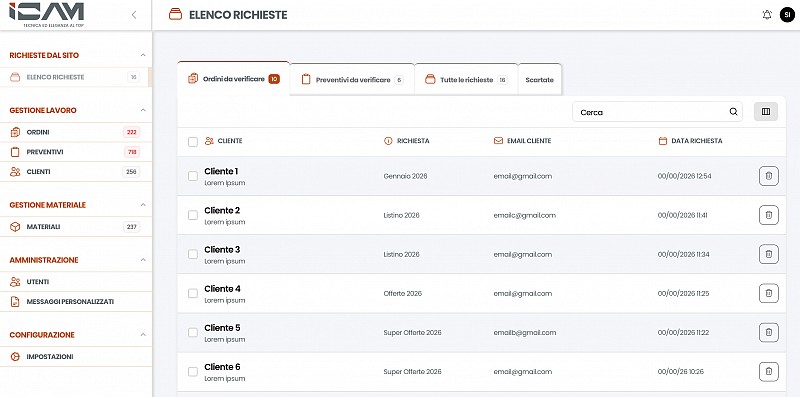Open Preventivi in the sidebar
Image resolution: width=800 pixels, height=397 pixels.
76,152
